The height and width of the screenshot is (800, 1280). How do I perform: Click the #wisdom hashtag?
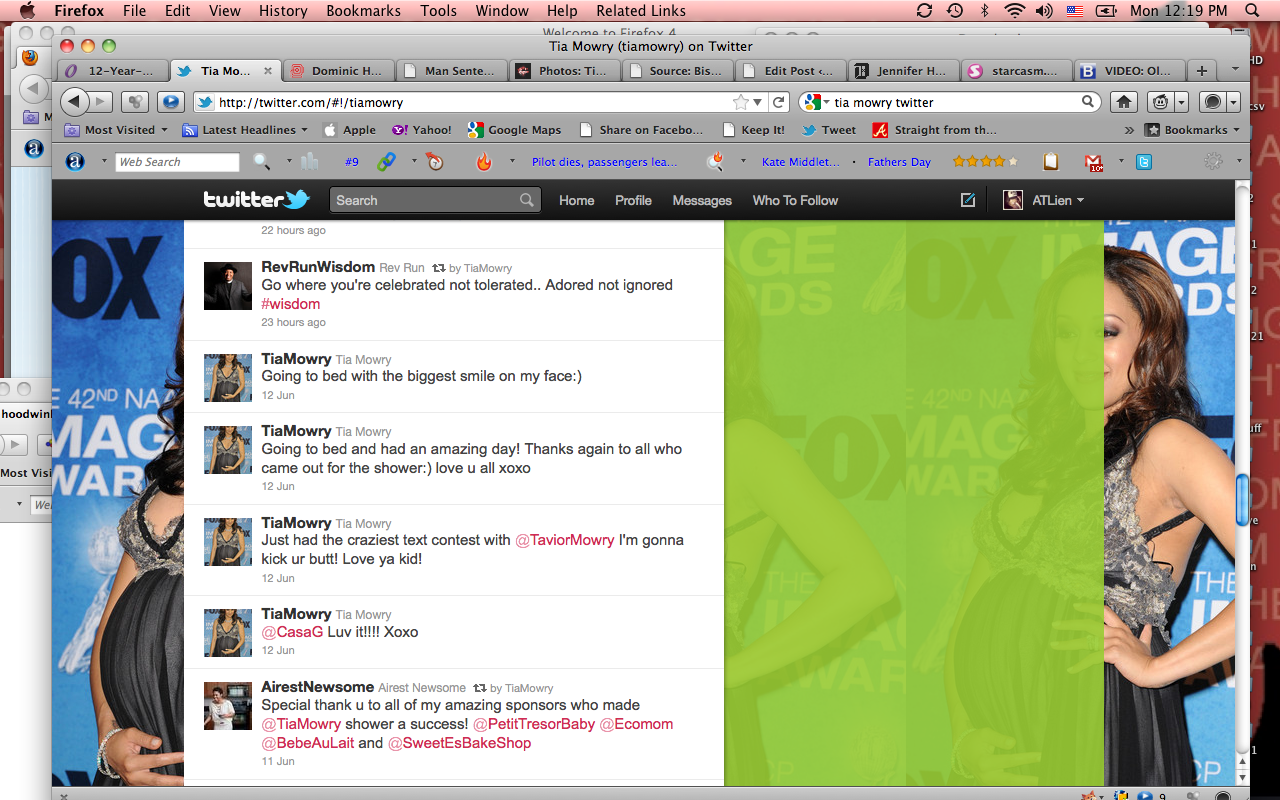291,304
